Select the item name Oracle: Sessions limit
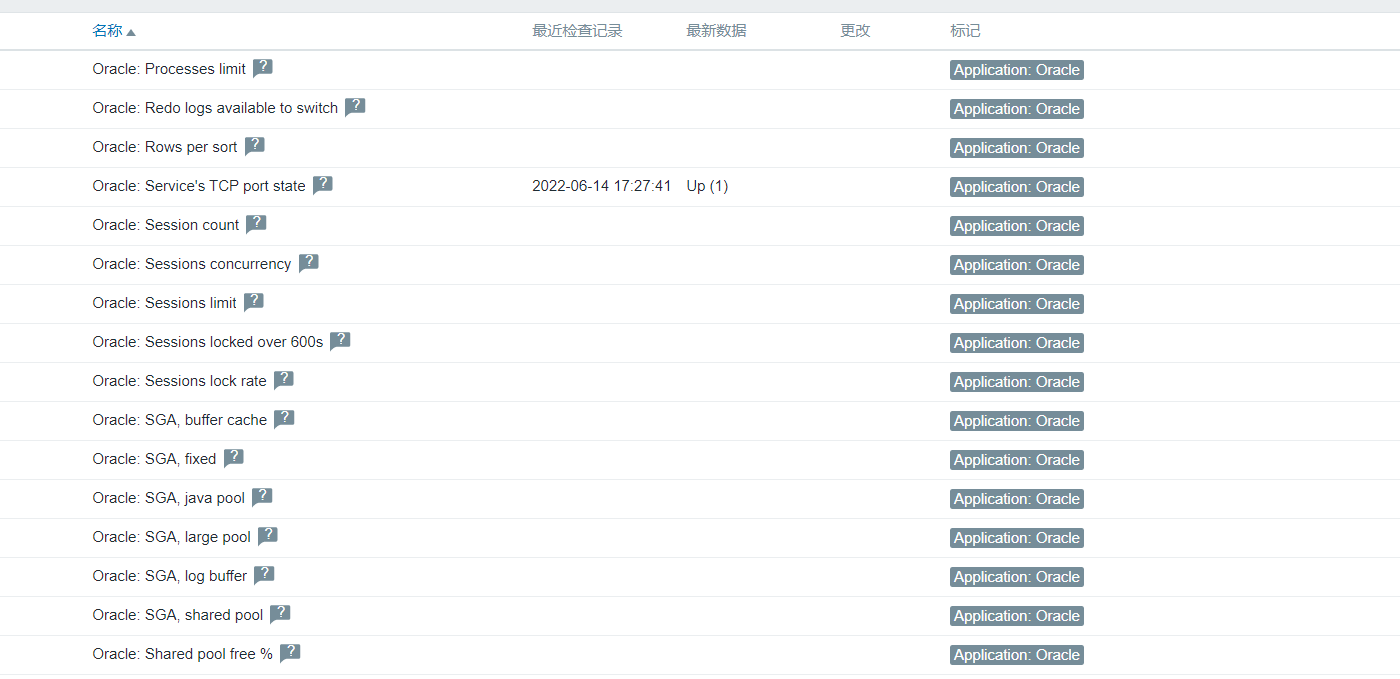 point(165,303)
